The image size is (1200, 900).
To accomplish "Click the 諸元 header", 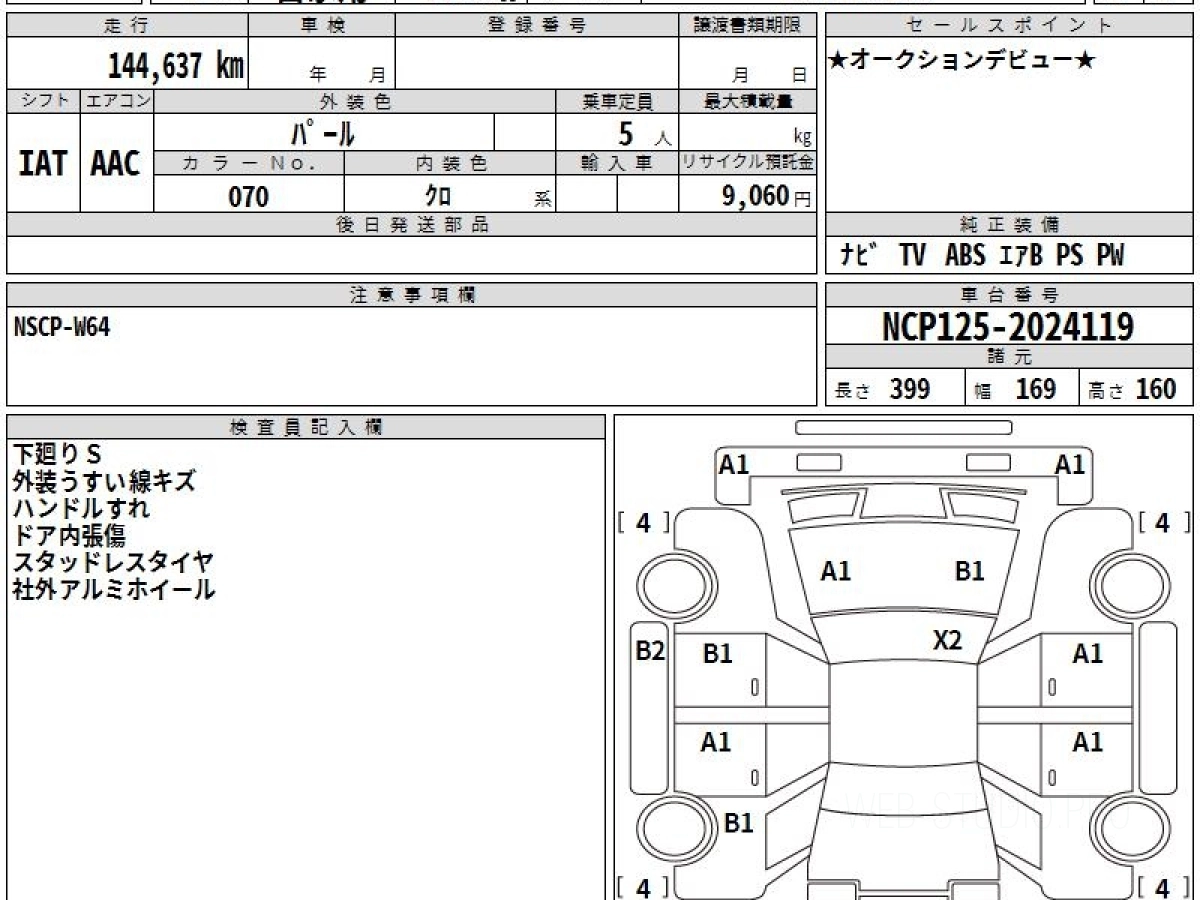I will coord(1009,357).
